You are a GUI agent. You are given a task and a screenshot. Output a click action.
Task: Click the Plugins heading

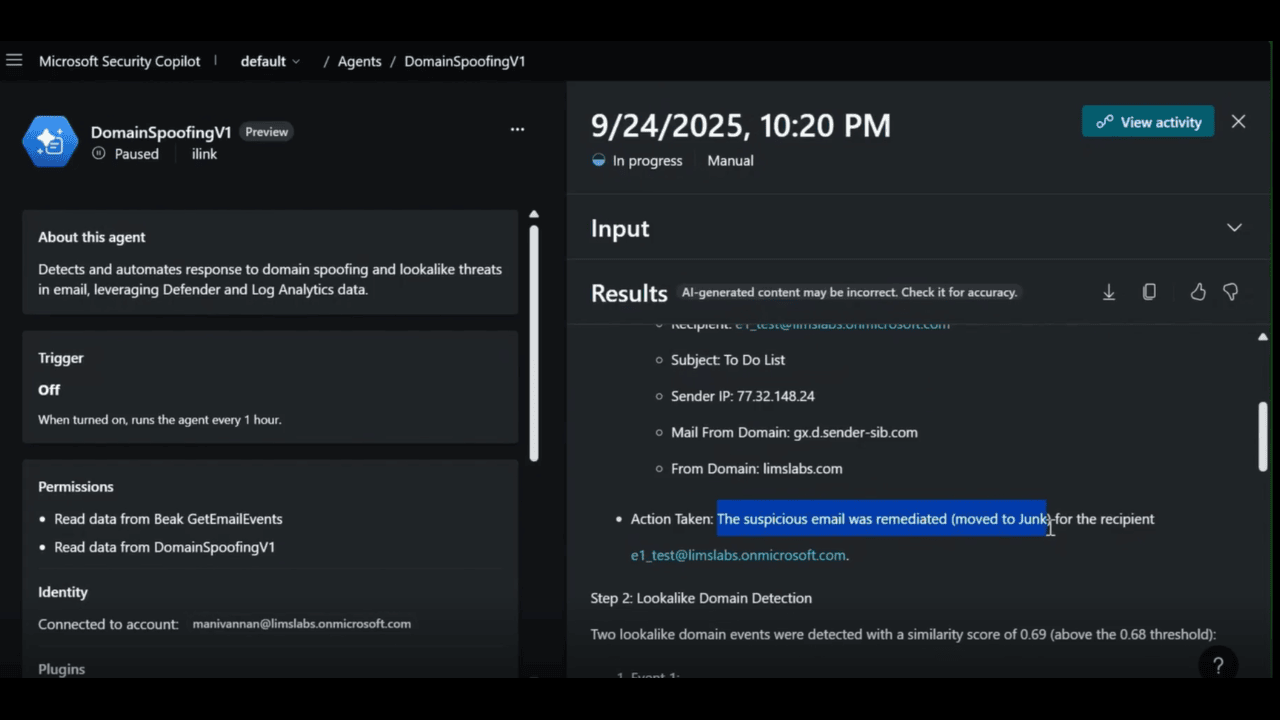(61, 669)
